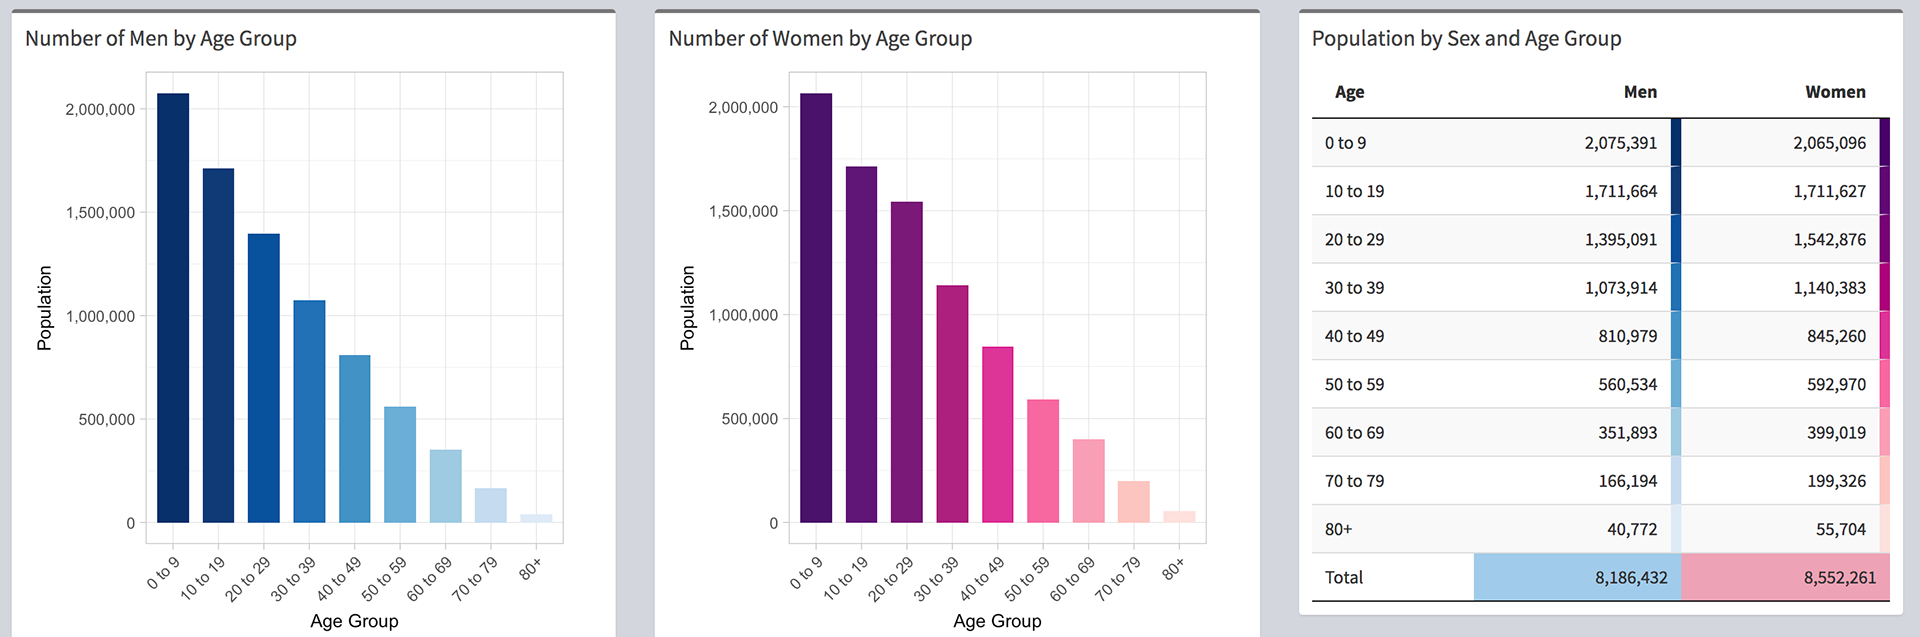Click the 60 to 69 bar in Men chart

pos(446,486)
